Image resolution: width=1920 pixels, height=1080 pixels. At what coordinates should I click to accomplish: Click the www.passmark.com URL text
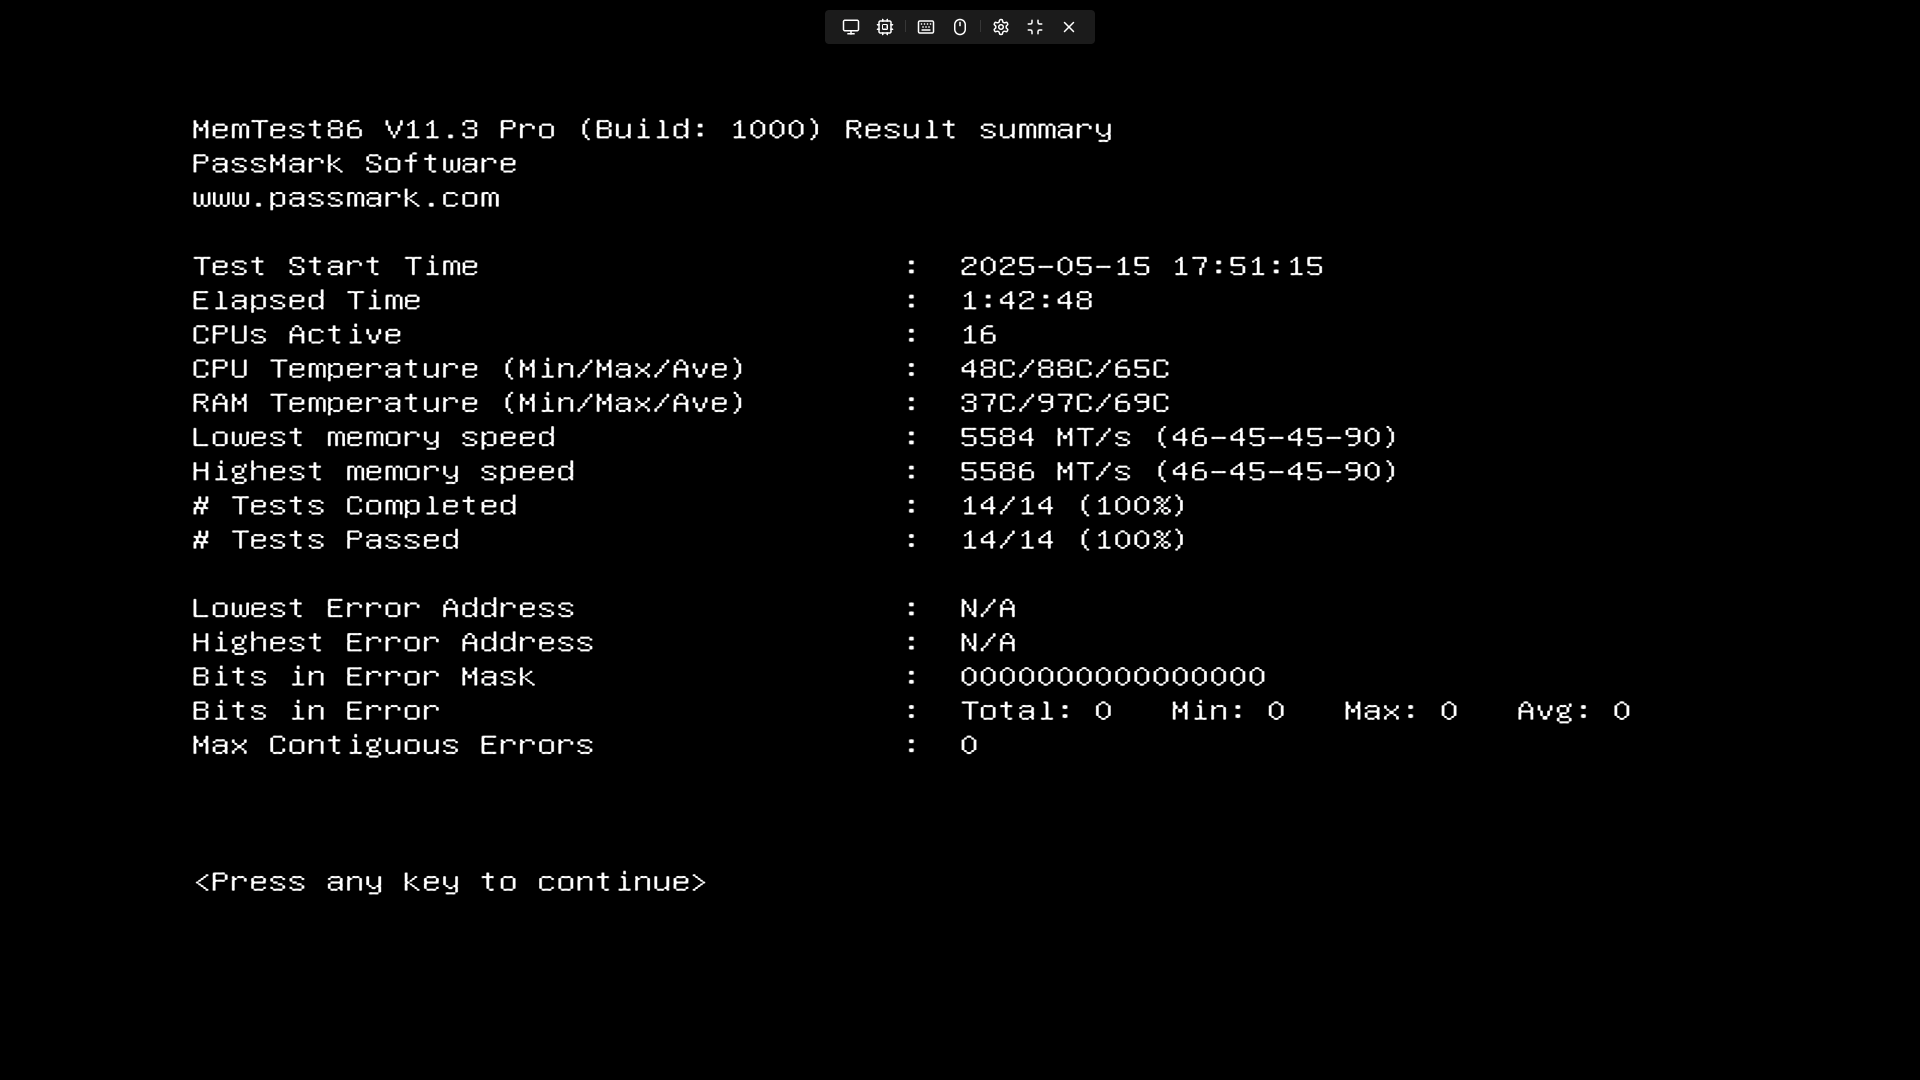click(x=346, y=198)
